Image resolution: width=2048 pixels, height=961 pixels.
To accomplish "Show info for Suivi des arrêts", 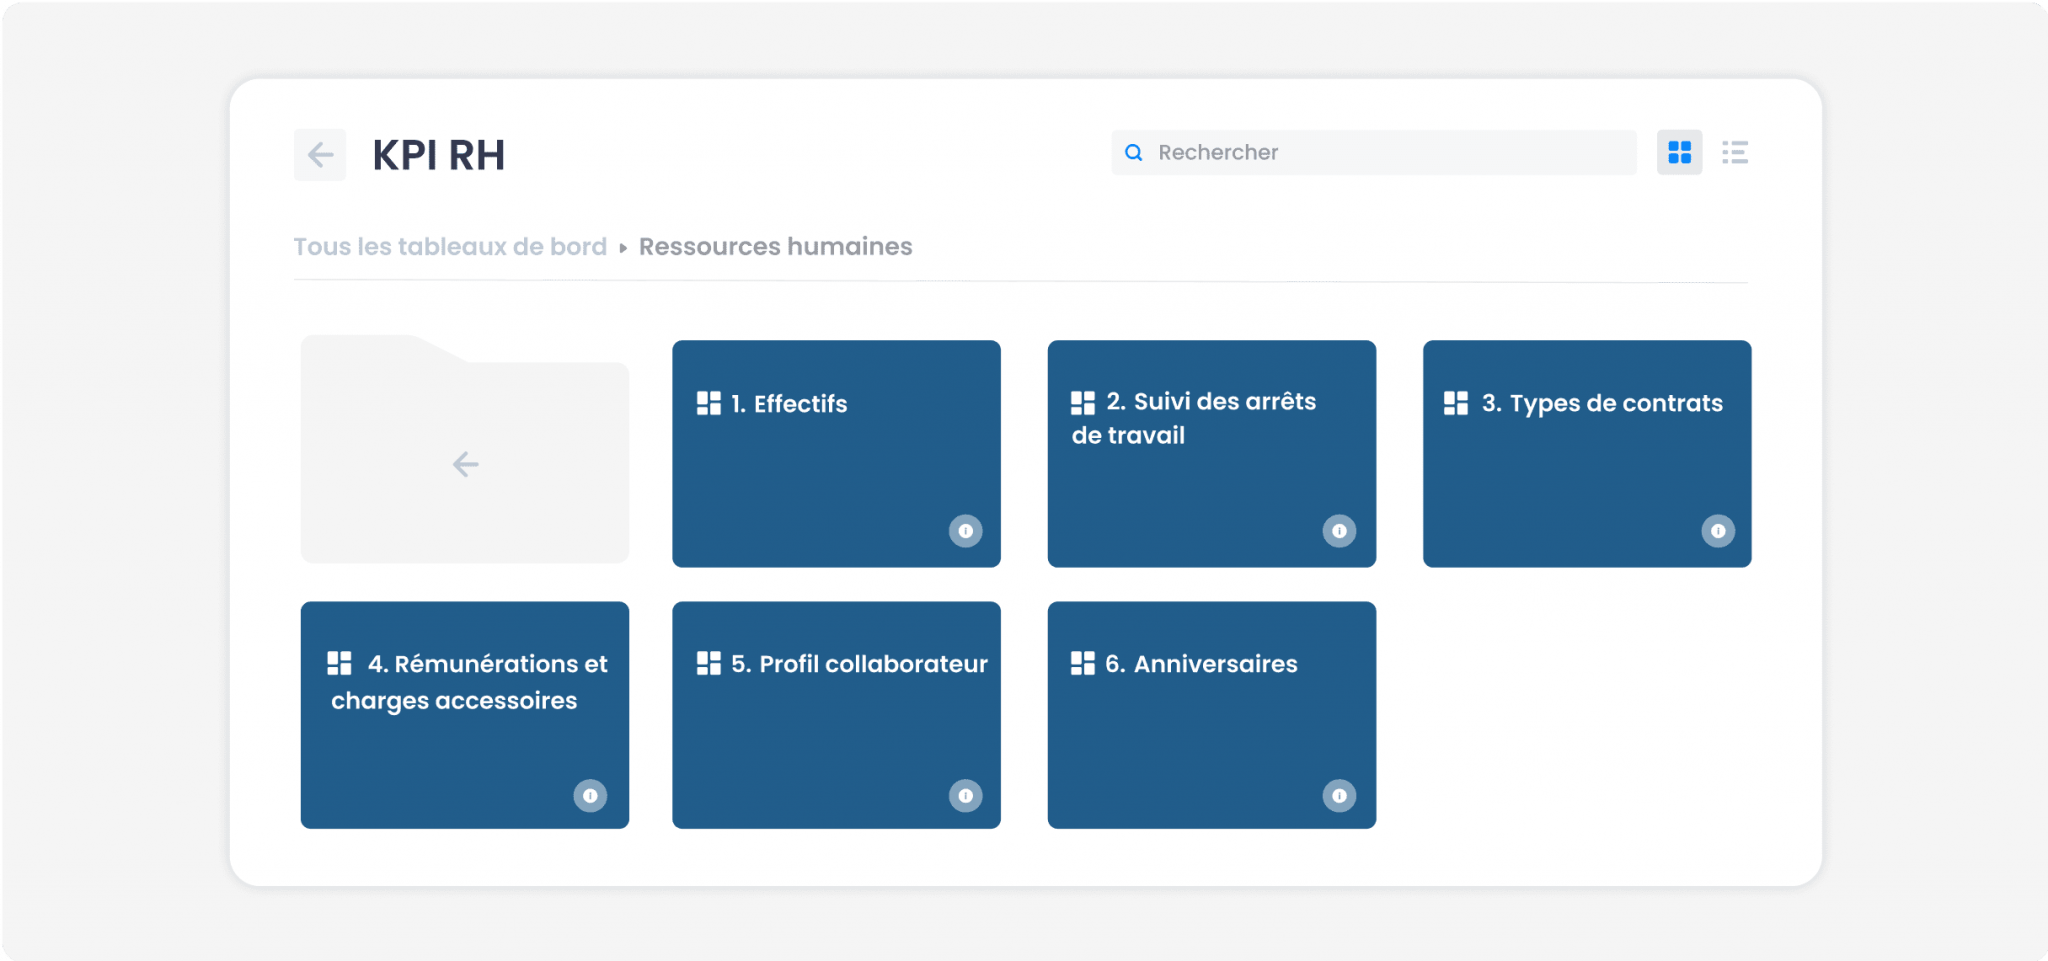I will click(1339, 531).
